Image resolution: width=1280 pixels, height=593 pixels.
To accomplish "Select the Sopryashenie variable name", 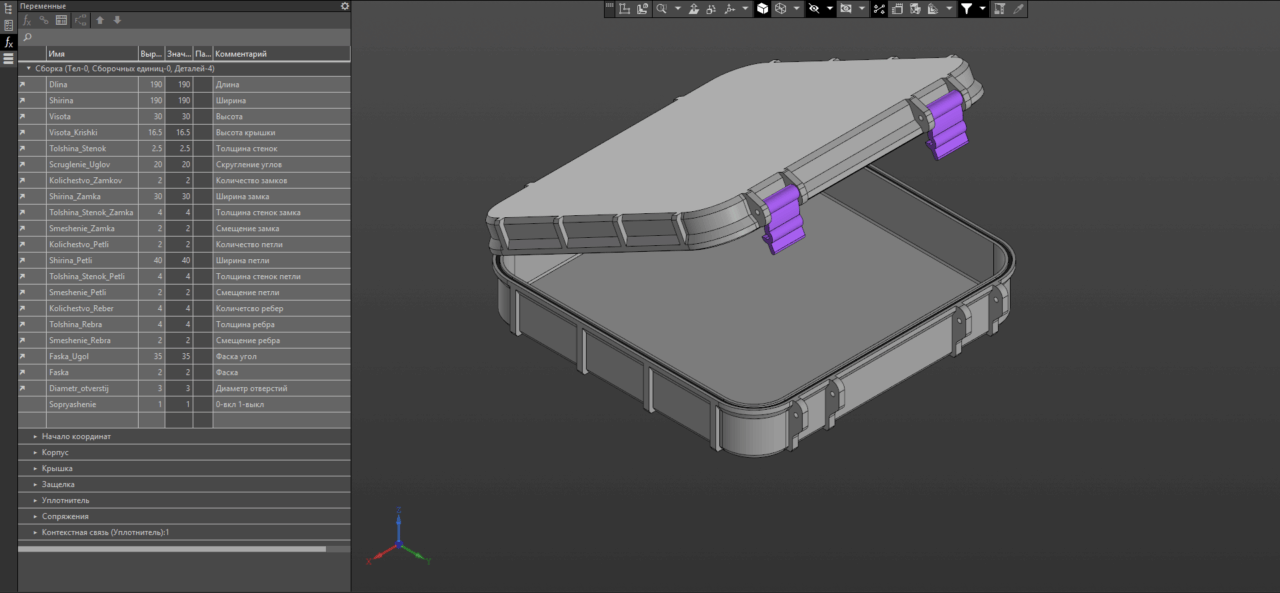I will 71,405.
